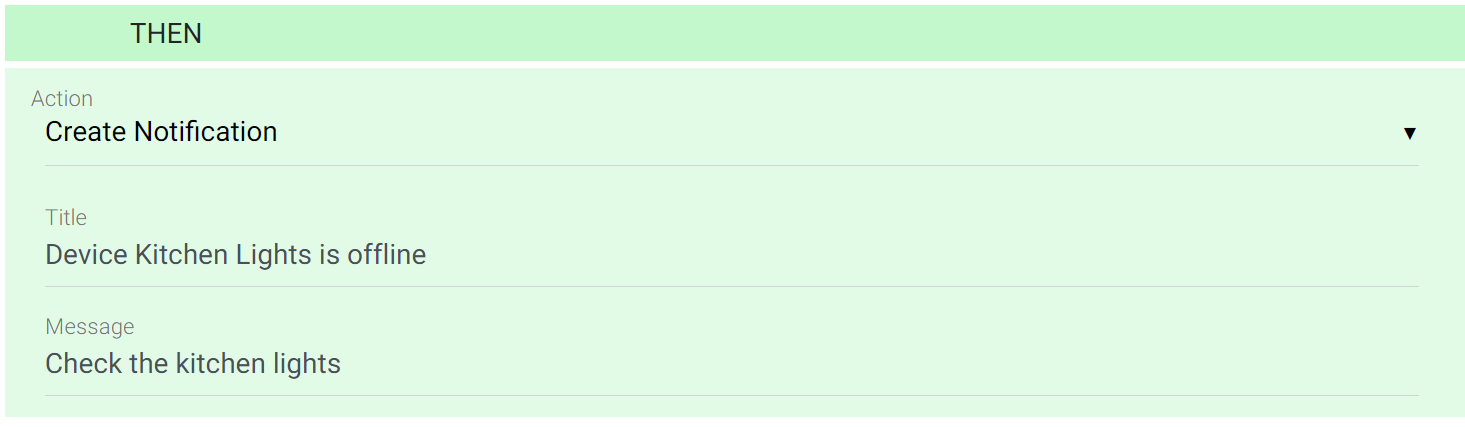Open the Action dropdown showing Create Notification

[x=700, y=132]
